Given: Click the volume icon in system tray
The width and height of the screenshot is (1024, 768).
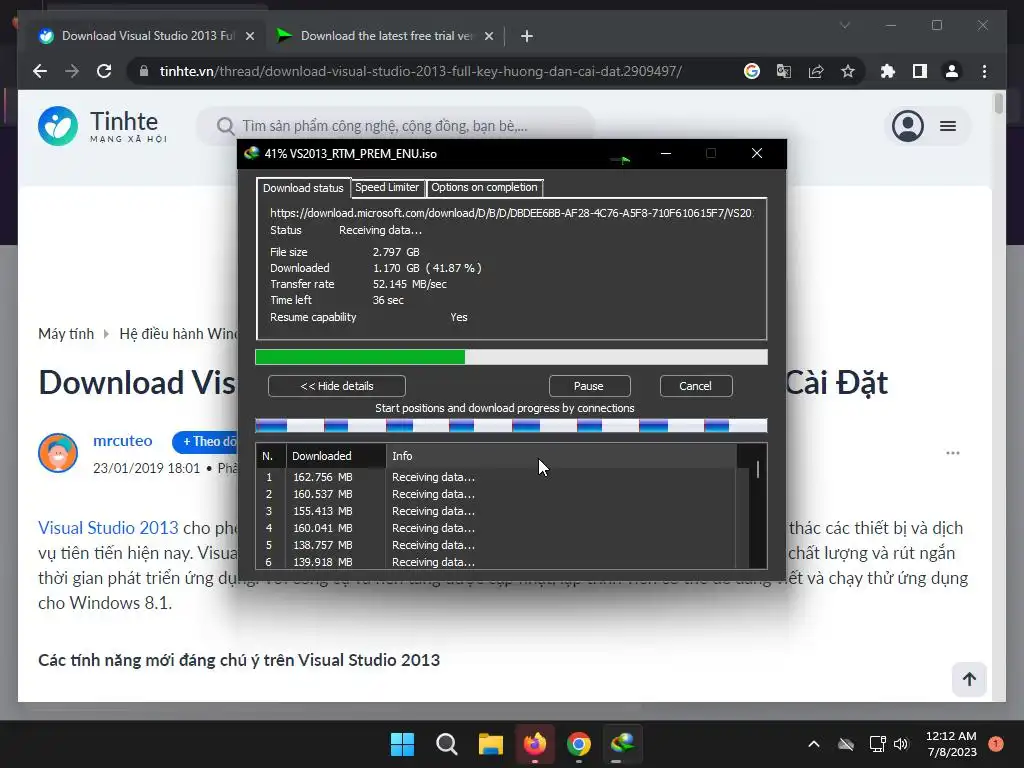Looking at the screenshot, I should click(901, 744).
